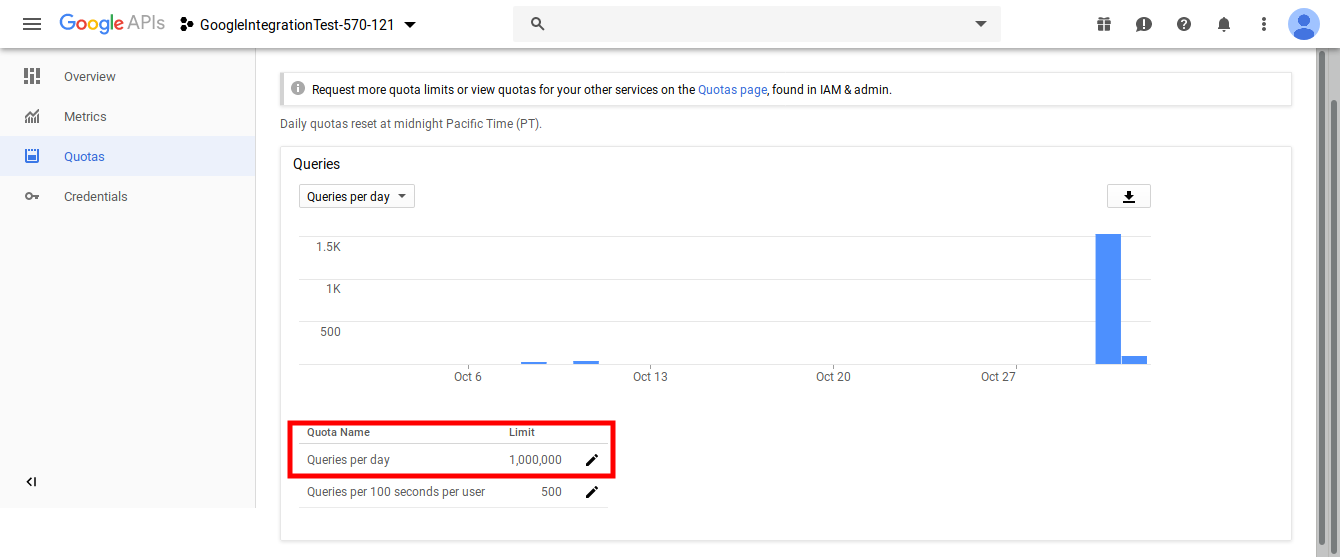Screen dimensions: 1340x557
Task: Click the user account avatar
Action: point(1304,24)
